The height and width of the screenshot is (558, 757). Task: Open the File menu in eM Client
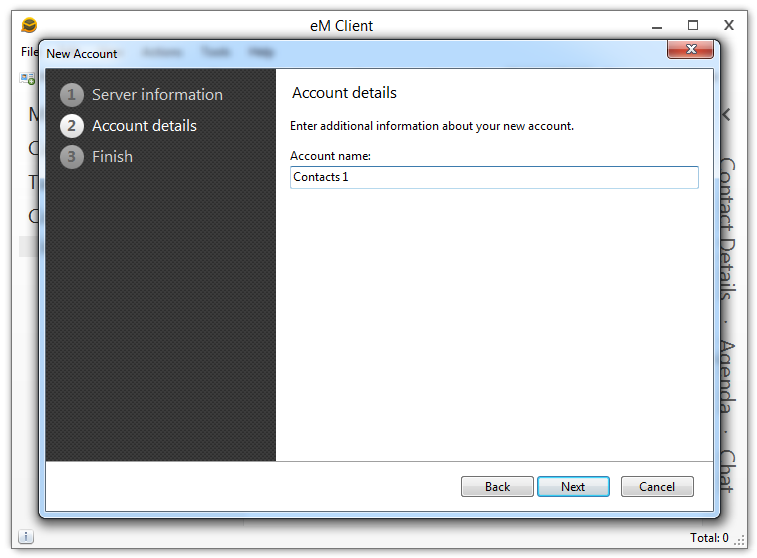point(29,52)
